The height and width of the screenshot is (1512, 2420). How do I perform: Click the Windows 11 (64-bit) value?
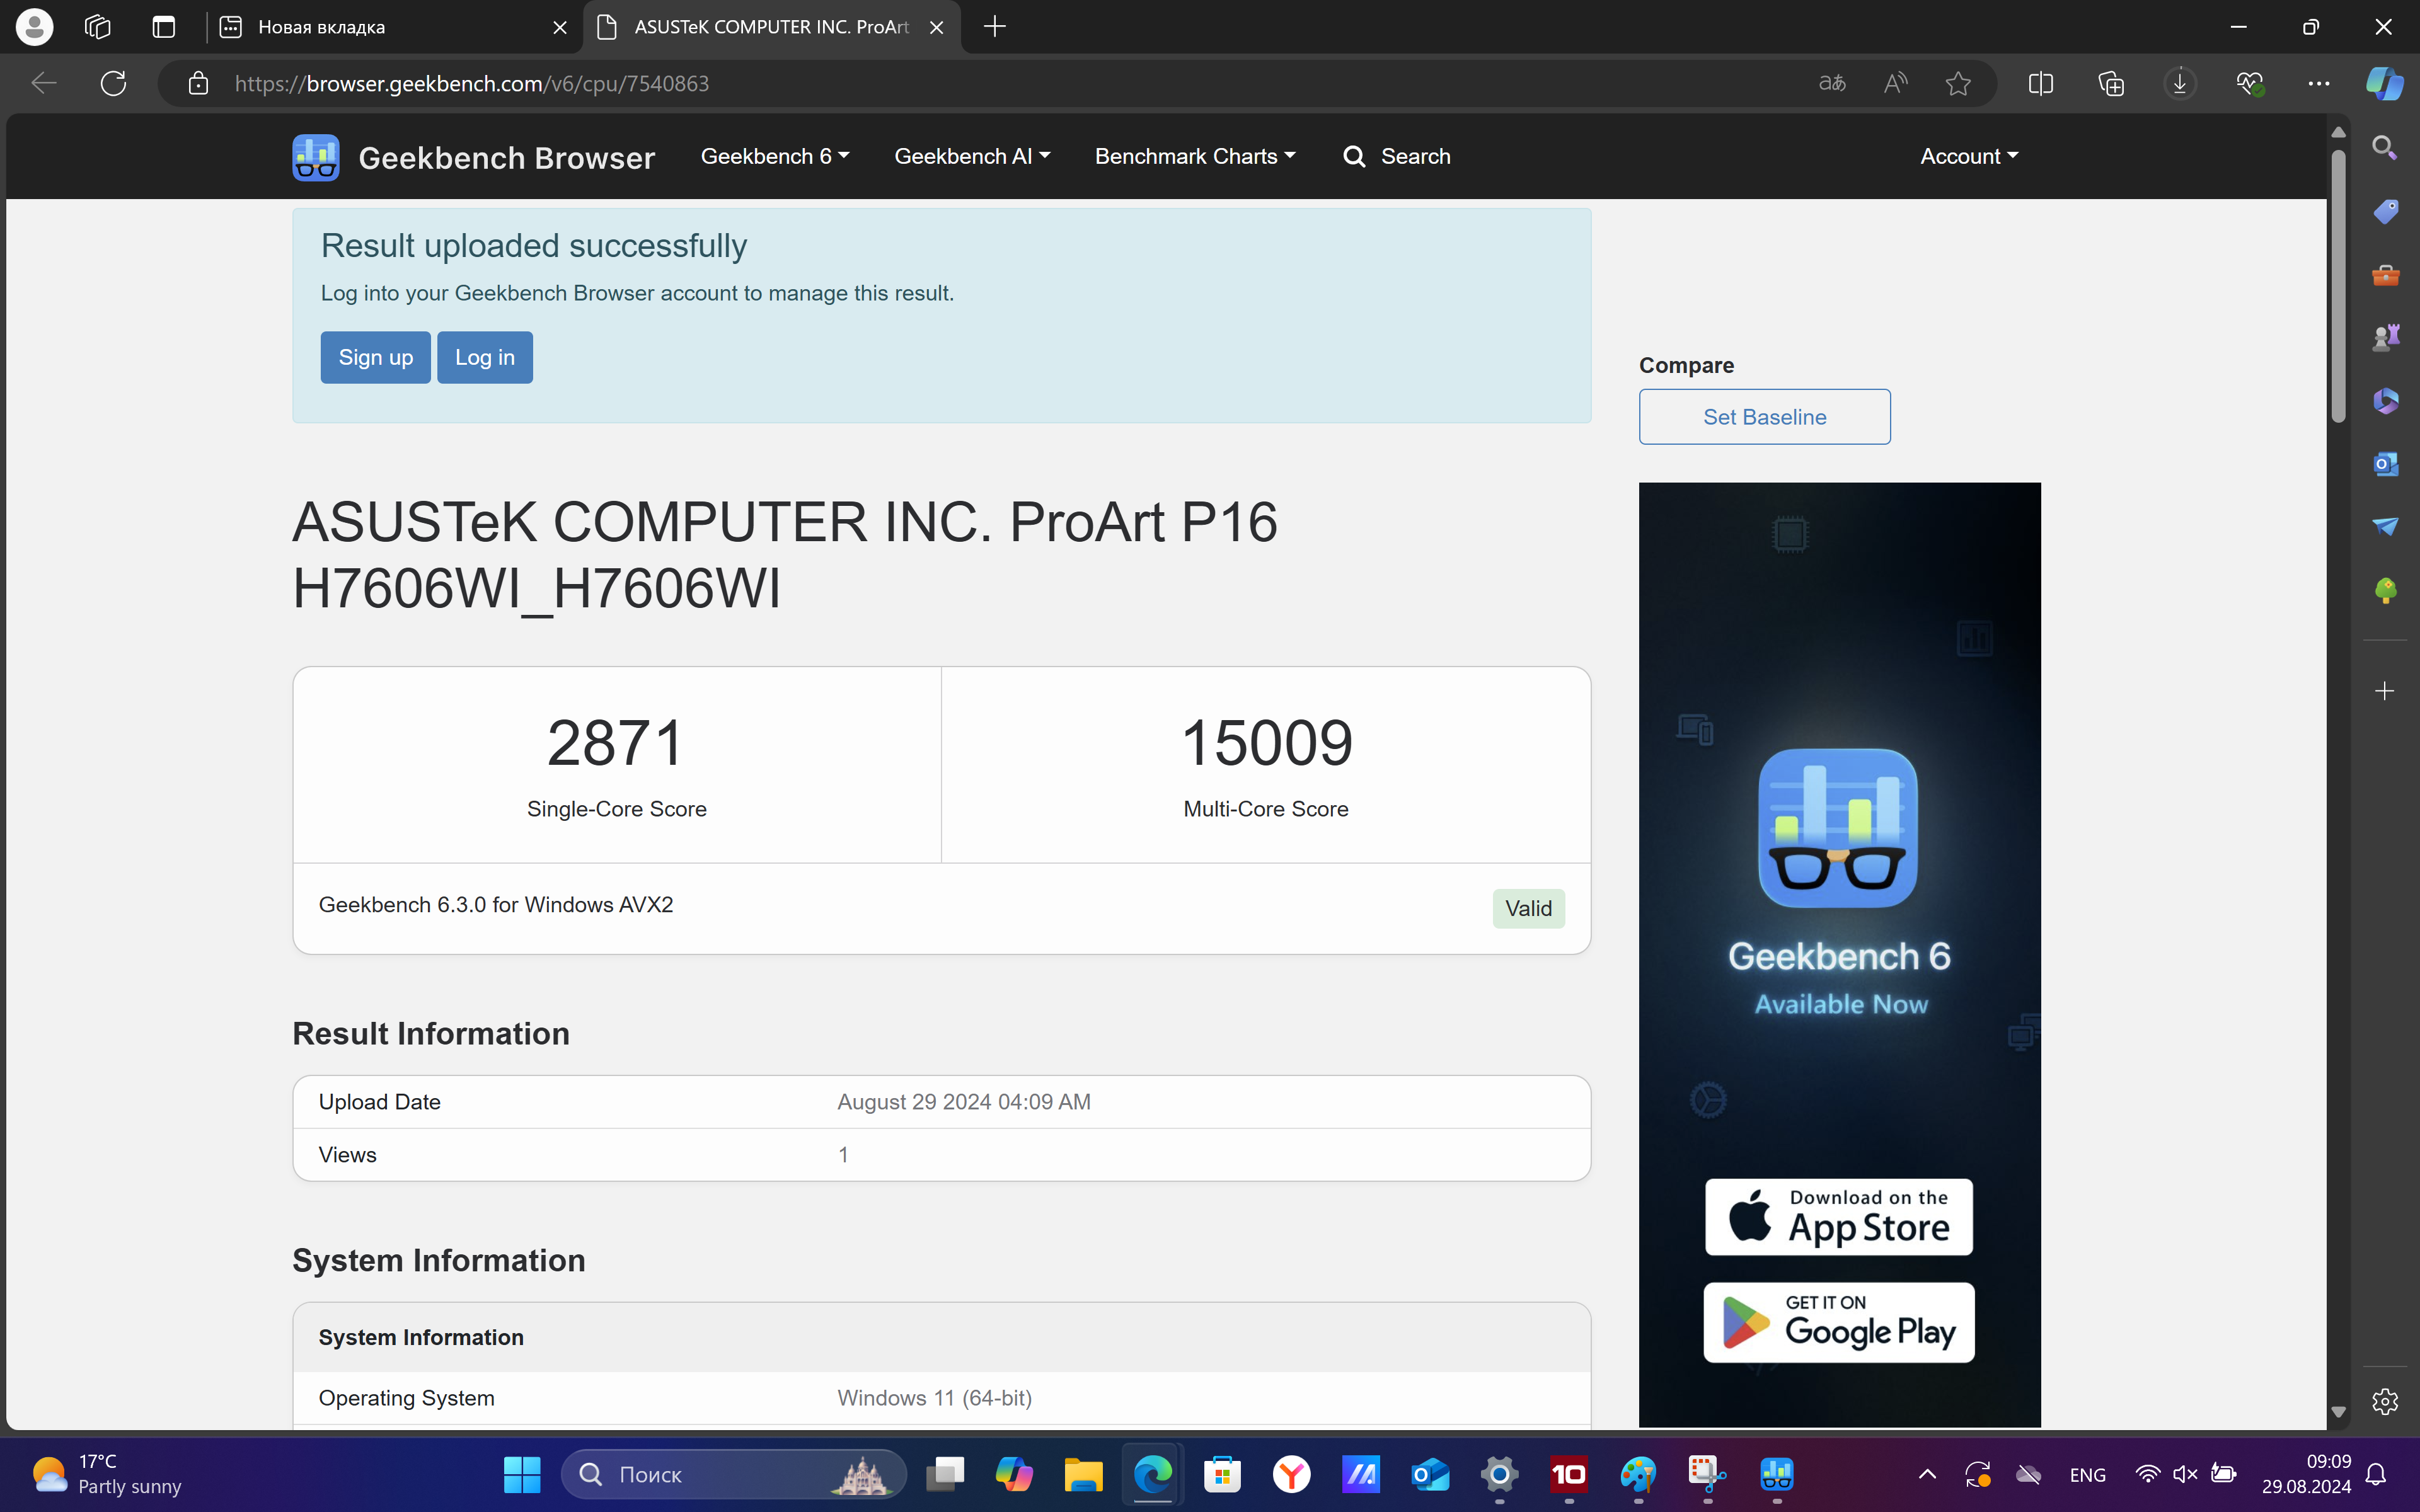tap(934, 1398)
